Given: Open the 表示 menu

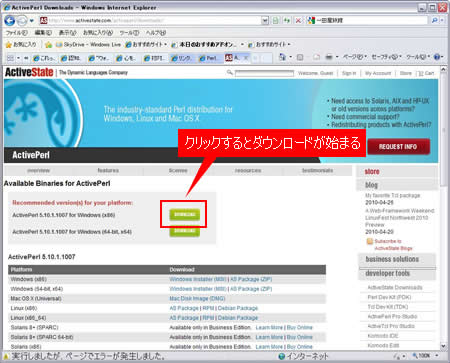Looking at the screenshot, I should [x=68, y=33].
